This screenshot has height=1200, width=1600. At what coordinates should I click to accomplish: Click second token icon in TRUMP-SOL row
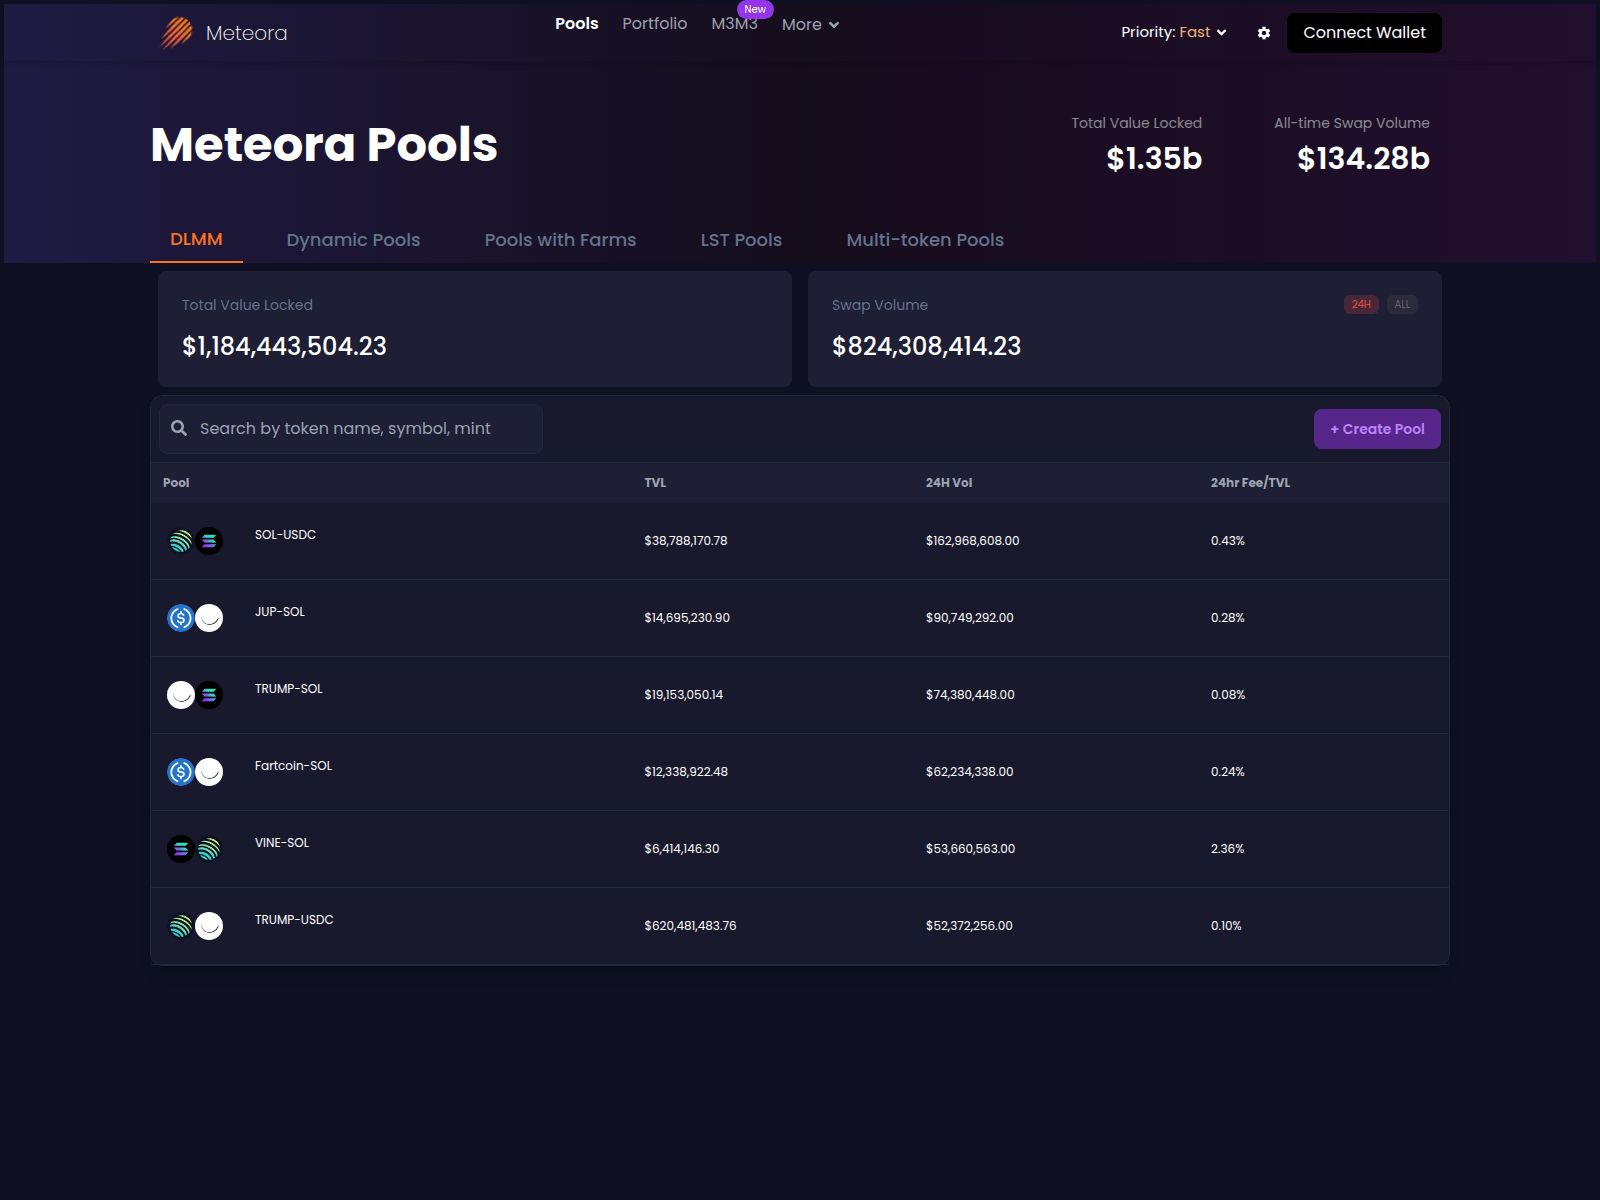coord(209,695)
